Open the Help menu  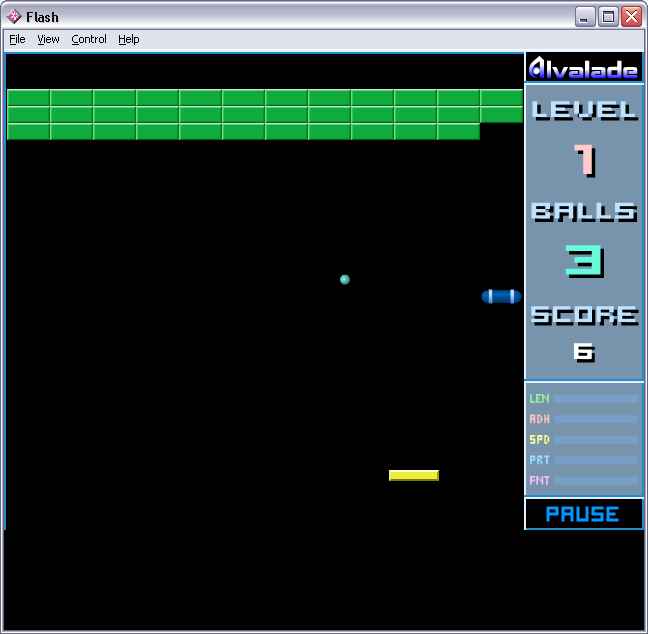pyautogui.click(x=129, y=39)
